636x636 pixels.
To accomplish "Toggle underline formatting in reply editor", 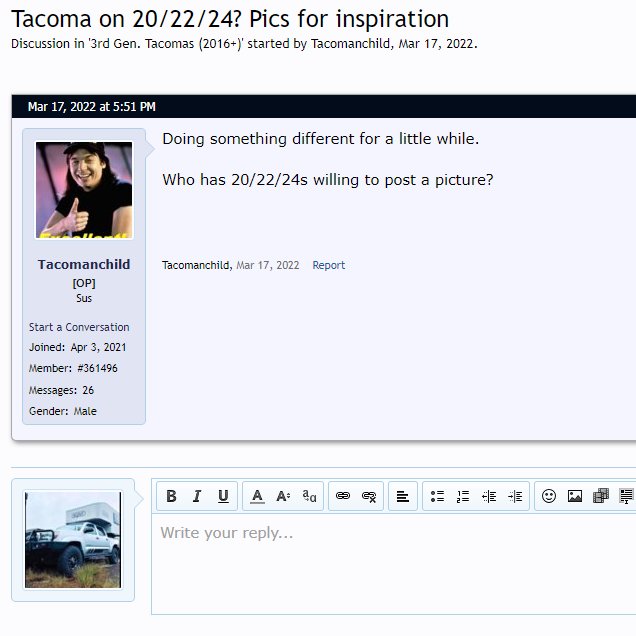I will pyautogui.click(x=223, y=496).
